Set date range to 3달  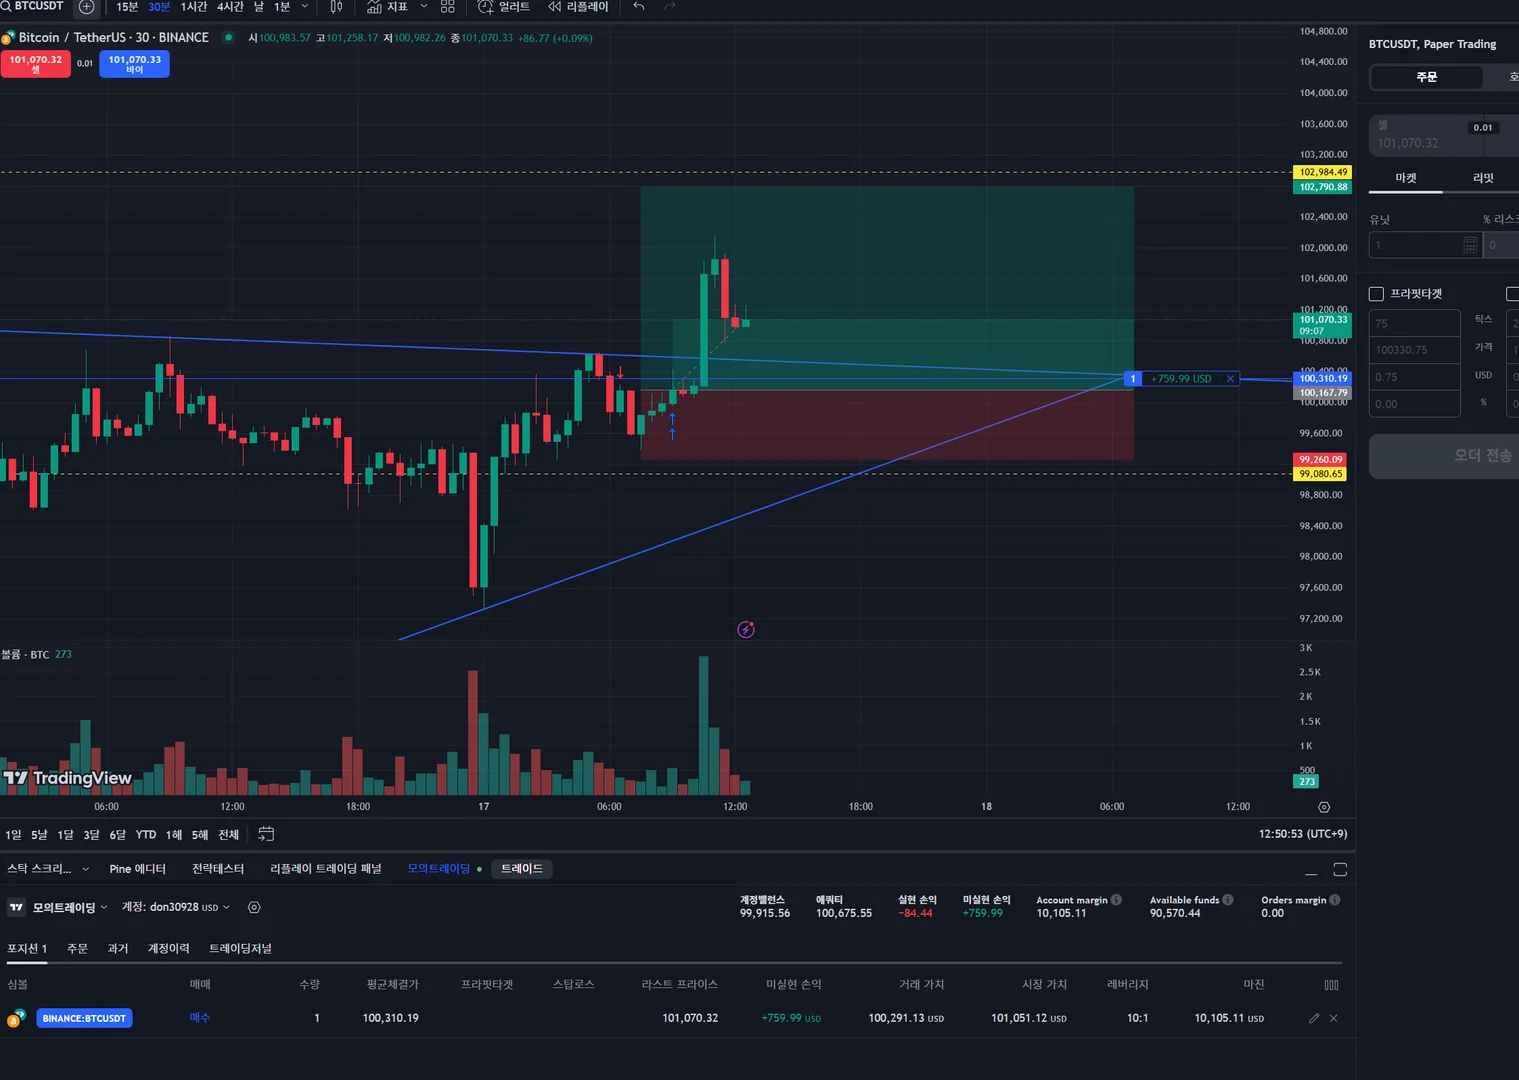(x=91, y=835)
